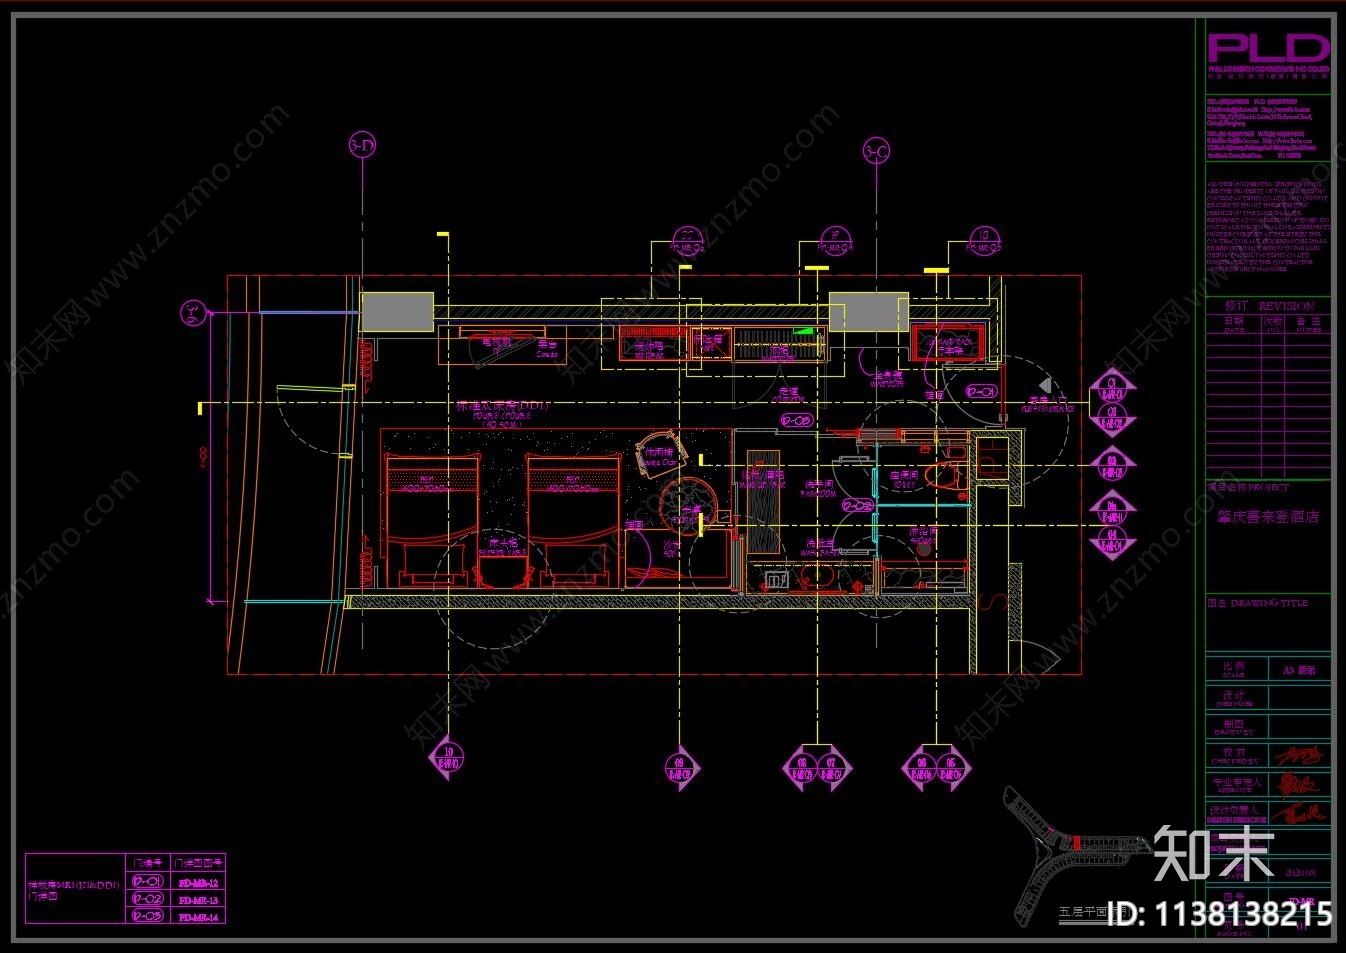This screenshot has width=1346, height=953.
Task: Click the entrance direction arrow symbol
Action: [x=1045, y=385]
